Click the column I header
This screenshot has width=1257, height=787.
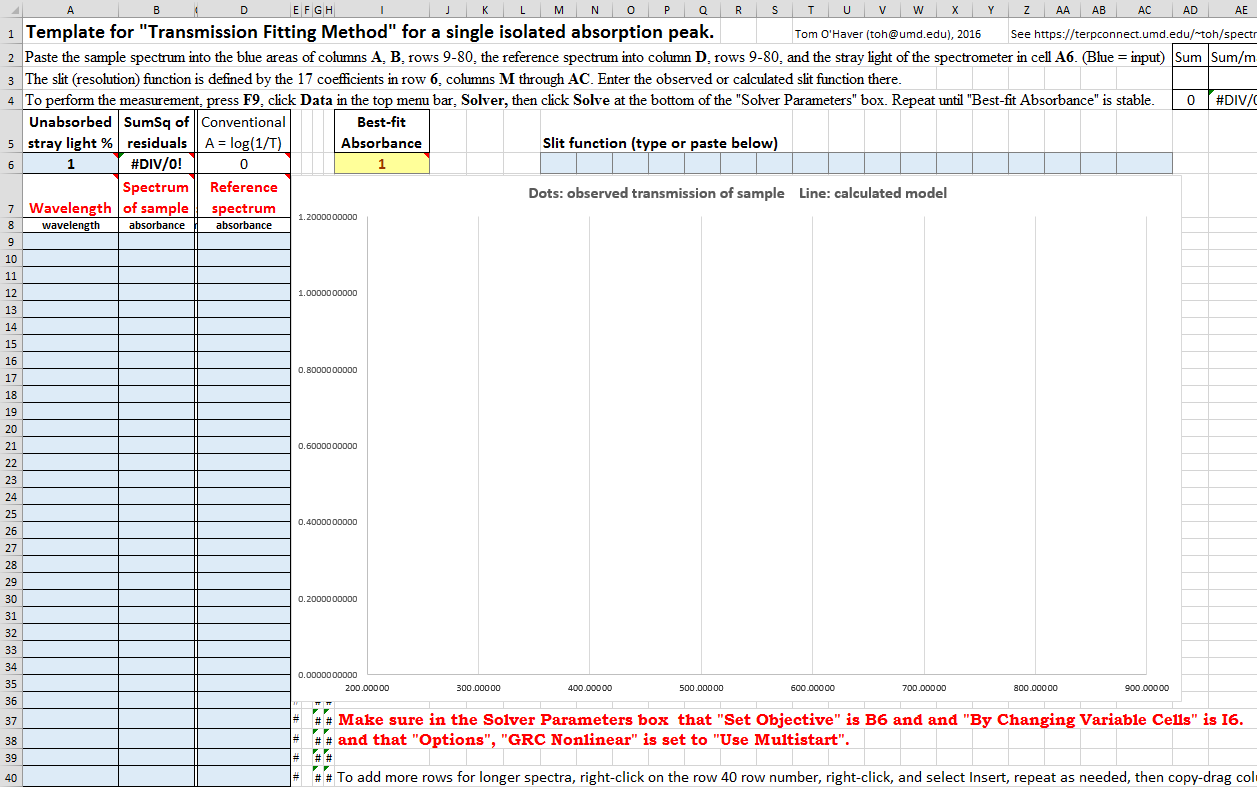pyautogui.click(x=381, y=10)
